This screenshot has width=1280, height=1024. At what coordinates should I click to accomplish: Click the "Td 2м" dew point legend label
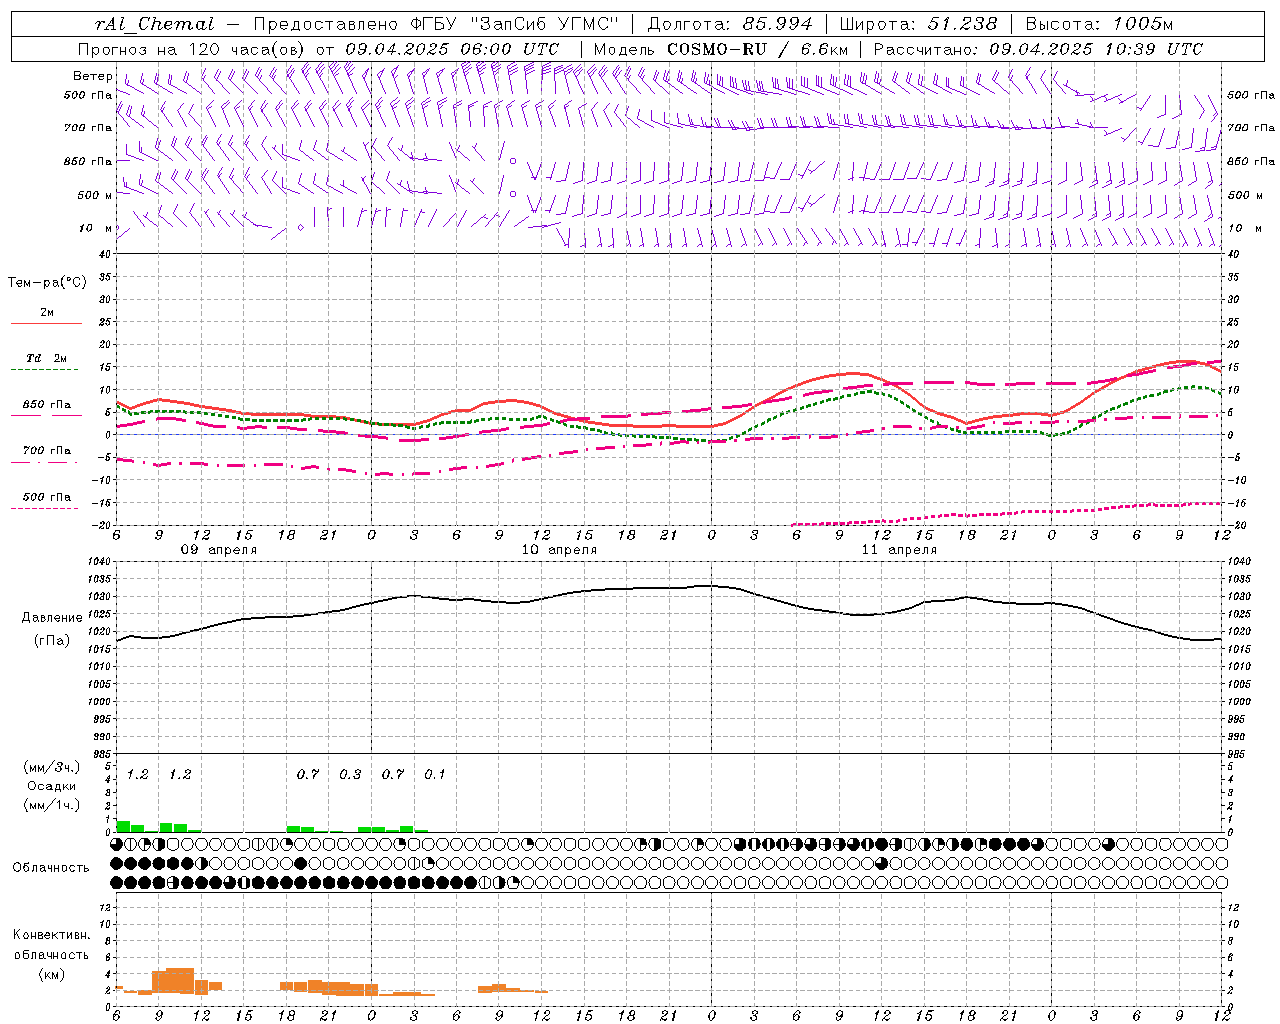(47, 358)
